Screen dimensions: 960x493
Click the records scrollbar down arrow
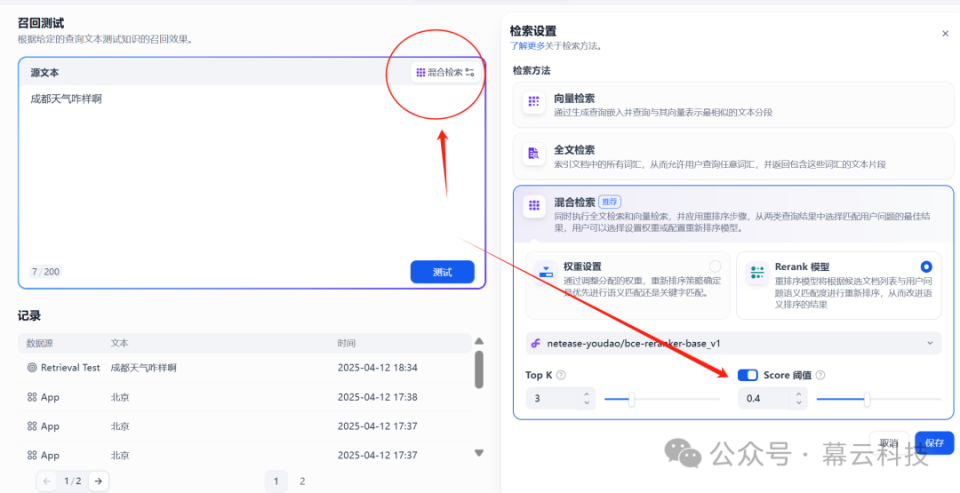tap(479, 453)
